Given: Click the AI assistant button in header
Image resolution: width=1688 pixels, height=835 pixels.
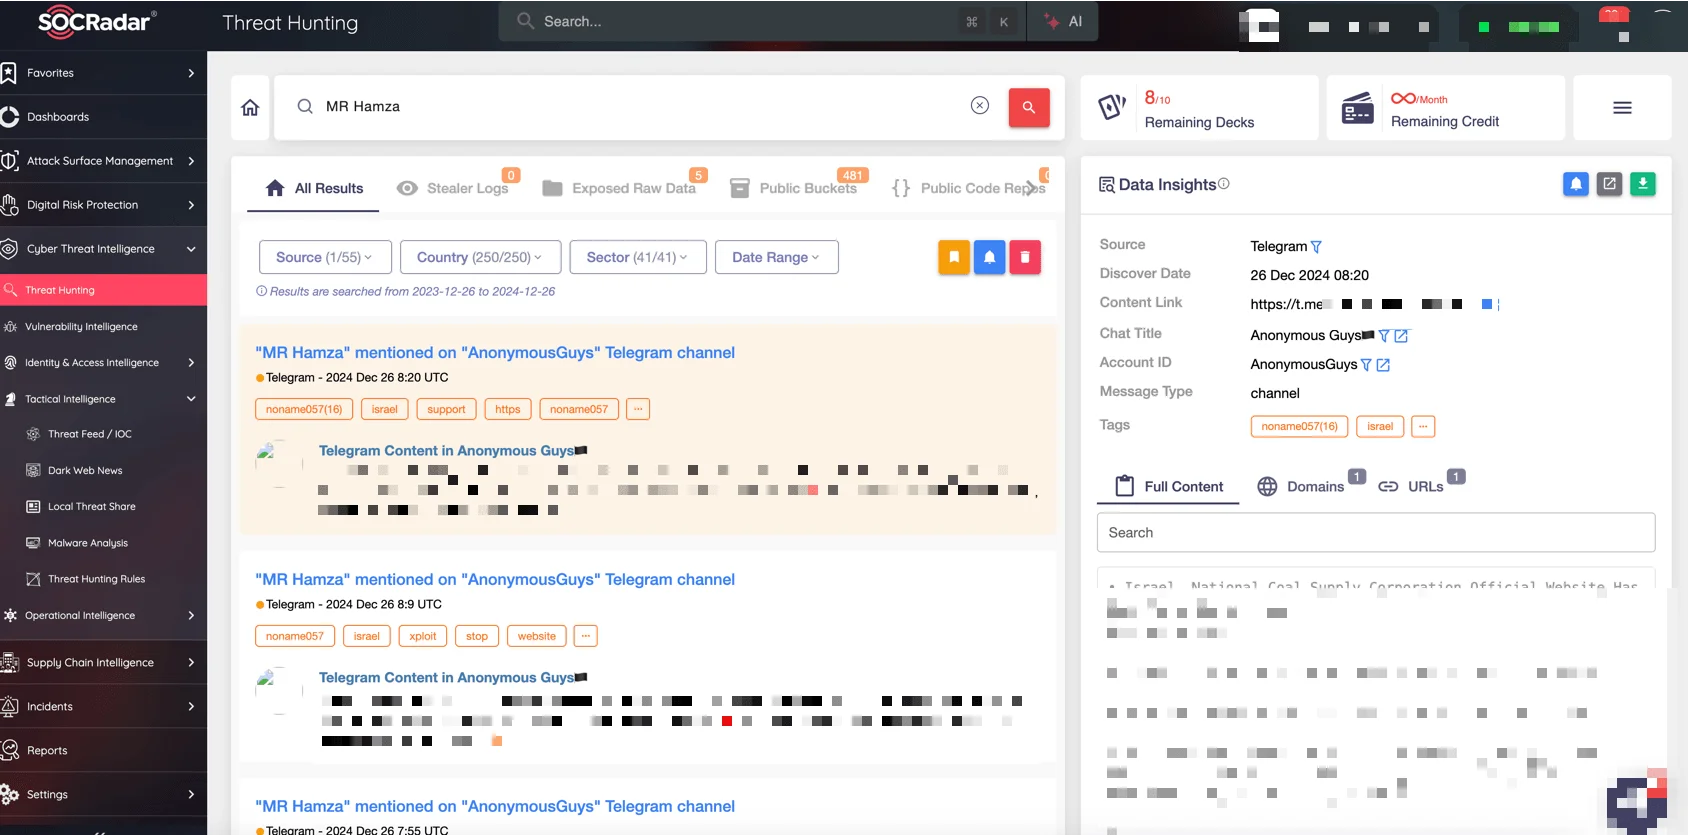Looking at the screenshot, I should (x=1063, y=21).
